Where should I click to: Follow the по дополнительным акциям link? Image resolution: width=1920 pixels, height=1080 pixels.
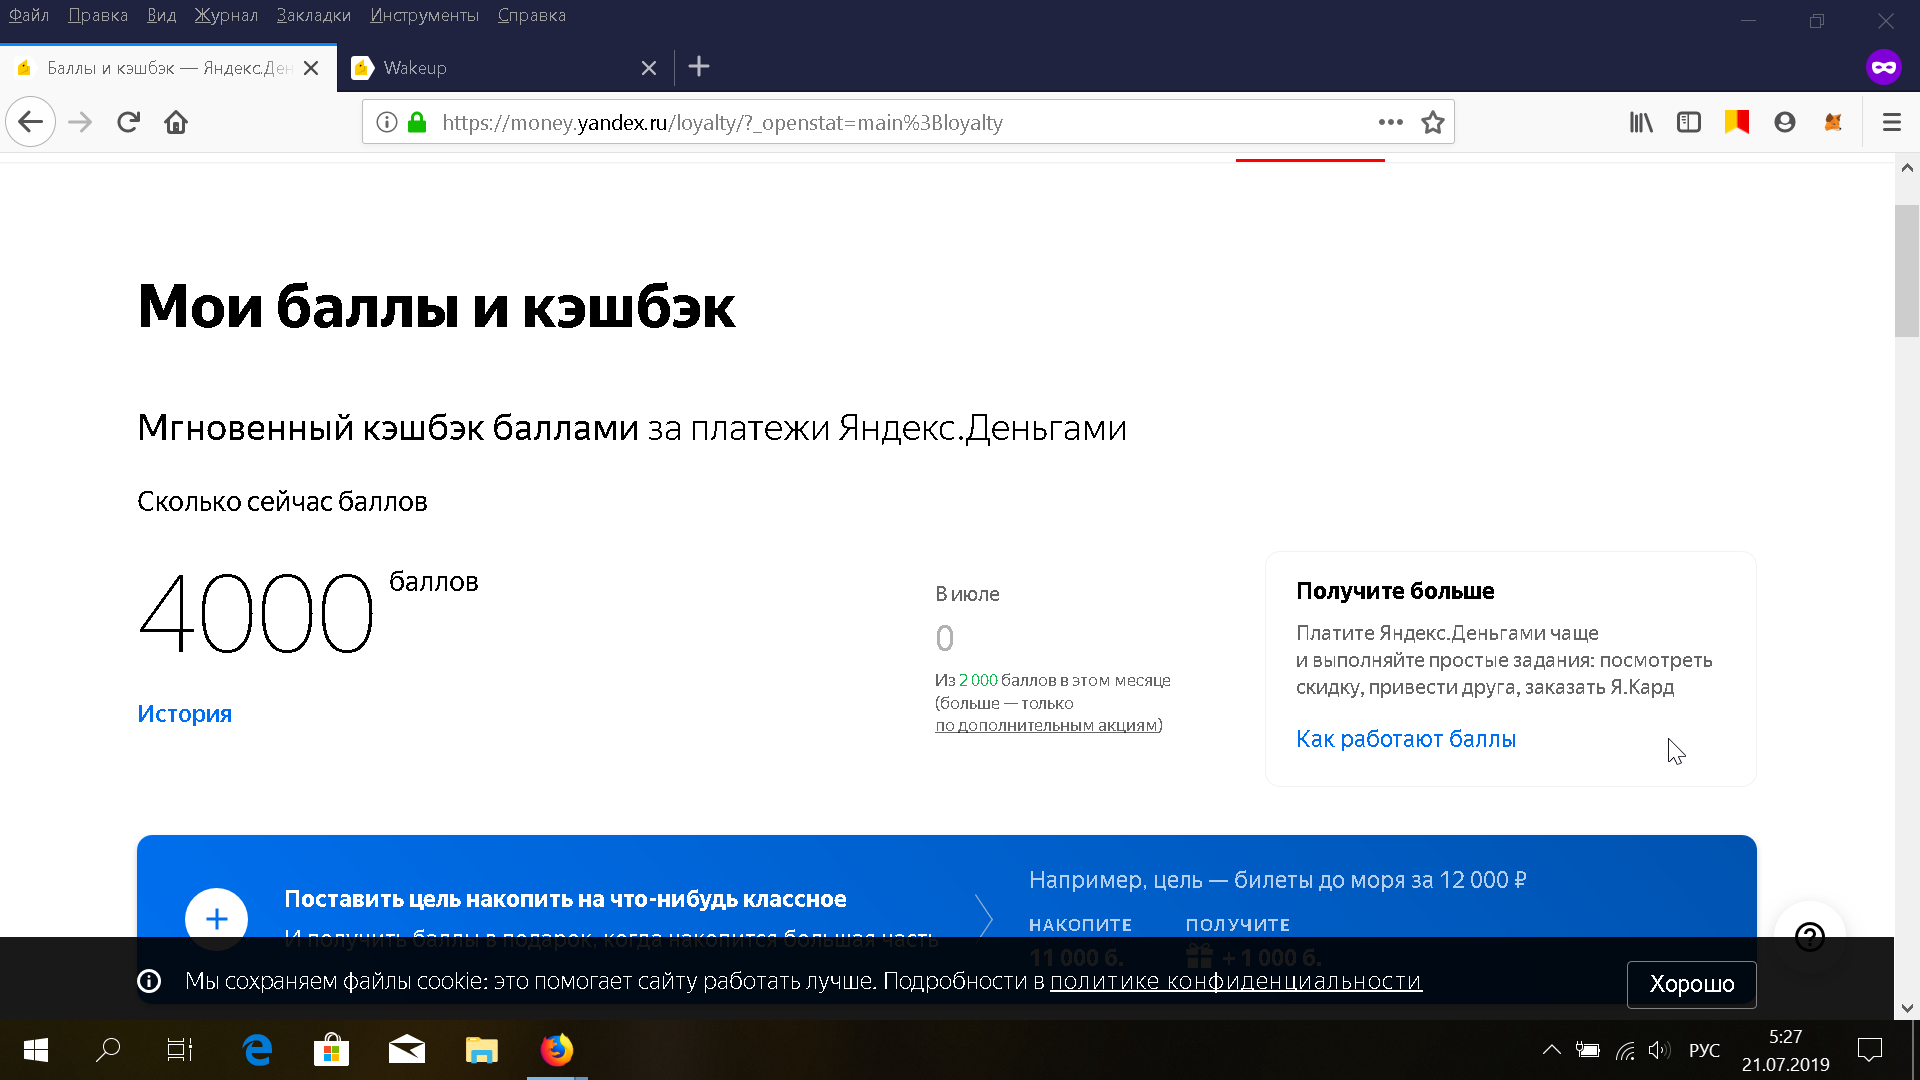point(1046,725)
